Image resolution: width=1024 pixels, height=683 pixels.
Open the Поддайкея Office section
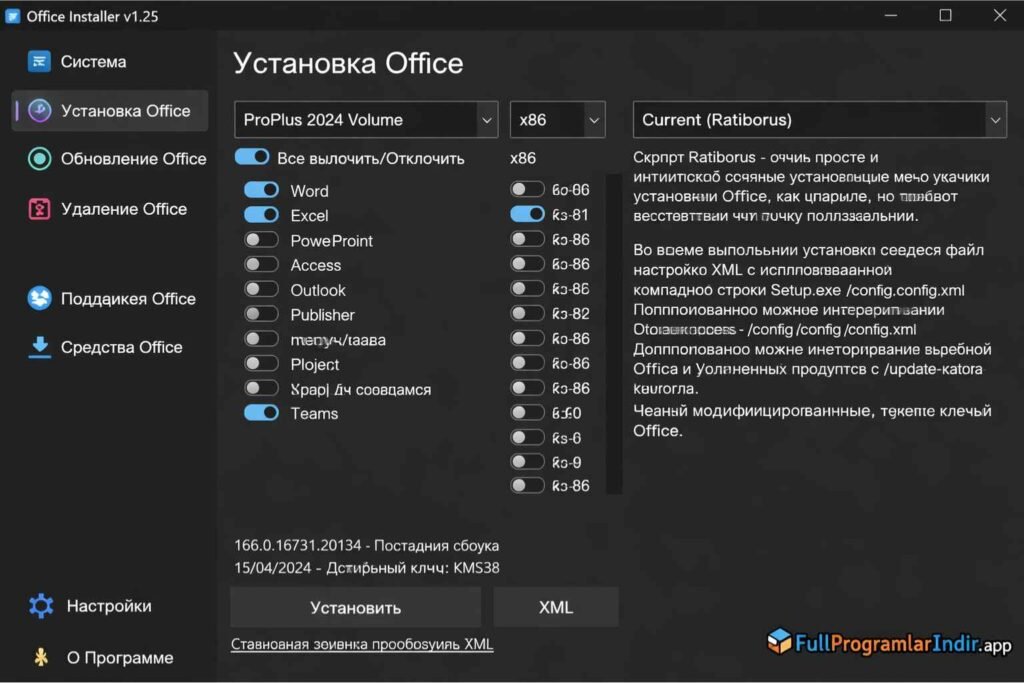[114, 298]
